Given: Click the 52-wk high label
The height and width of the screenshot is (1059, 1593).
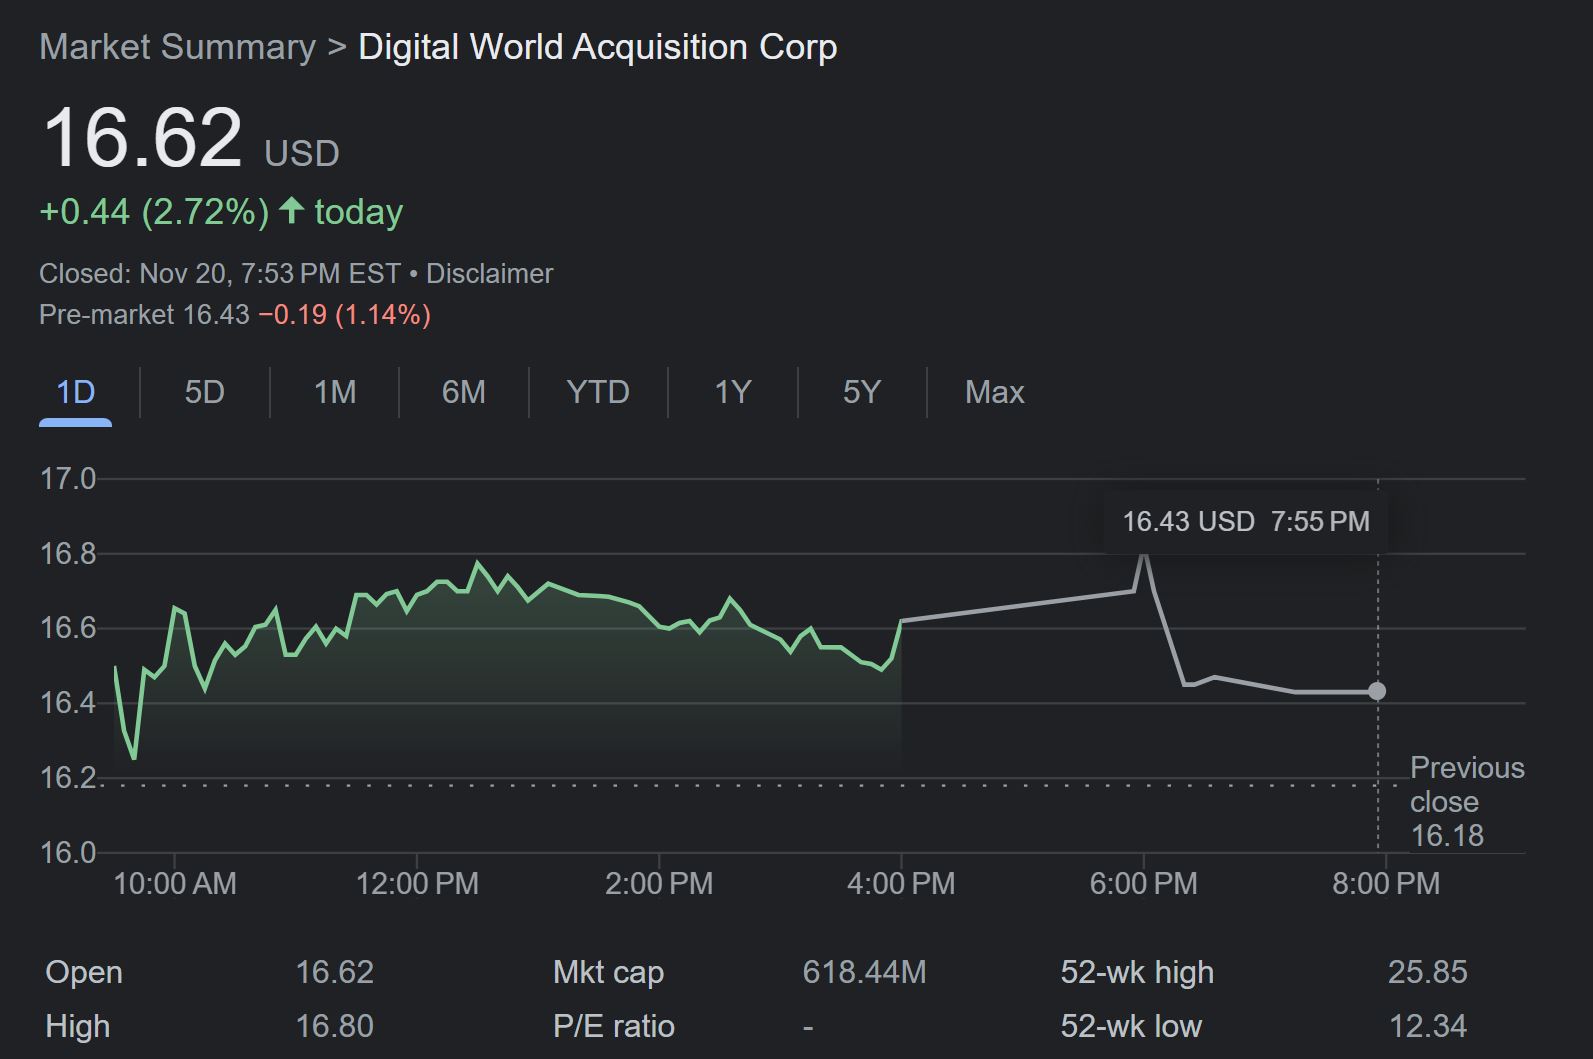Looking at the screenshot, I should pos(1137,973).
